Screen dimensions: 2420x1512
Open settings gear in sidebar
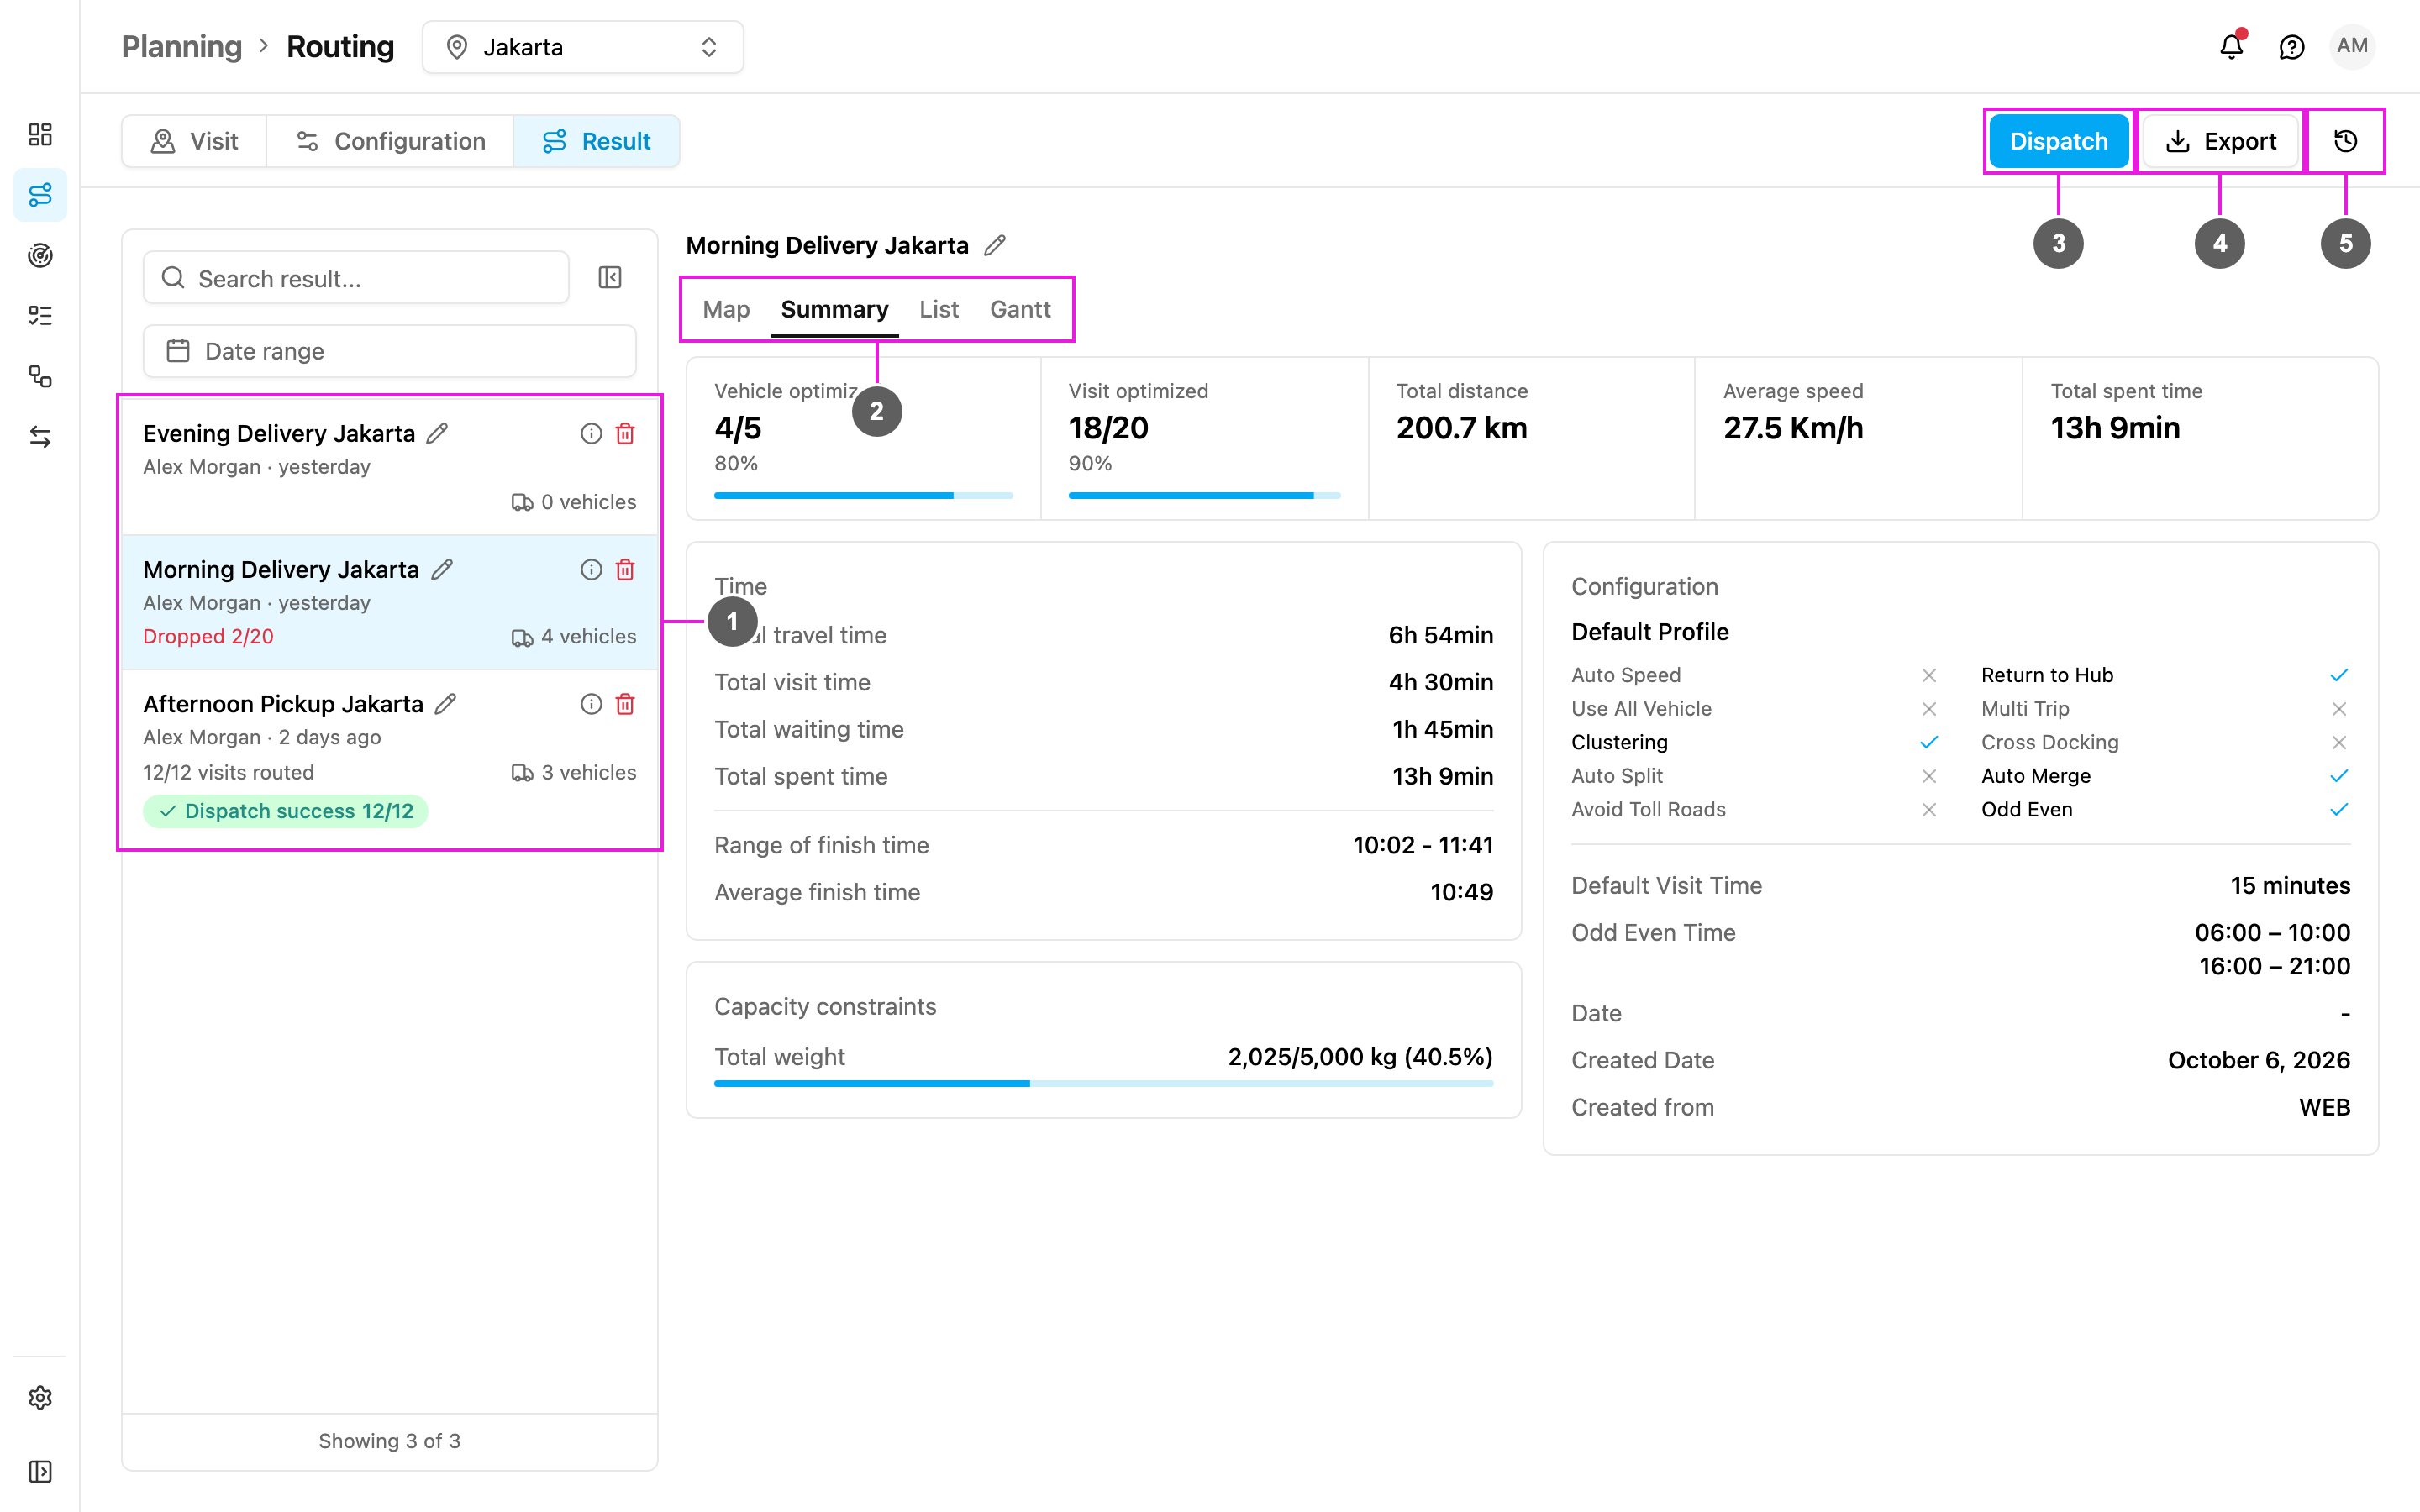point(40,1397)
